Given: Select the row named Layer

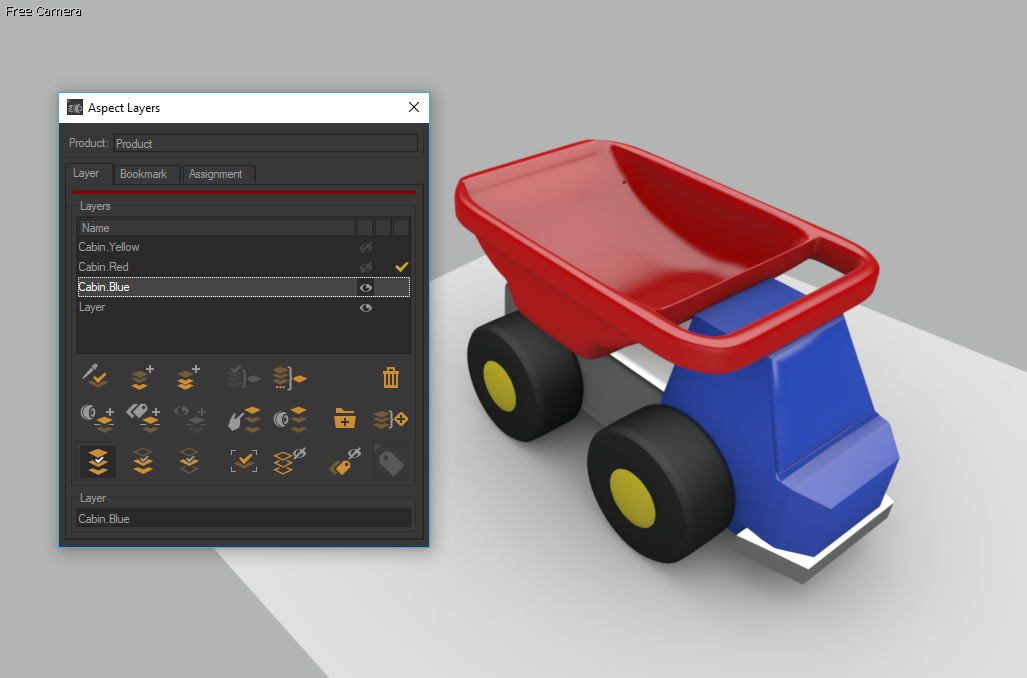Looking at the screenshot, I should coord(92,307).
